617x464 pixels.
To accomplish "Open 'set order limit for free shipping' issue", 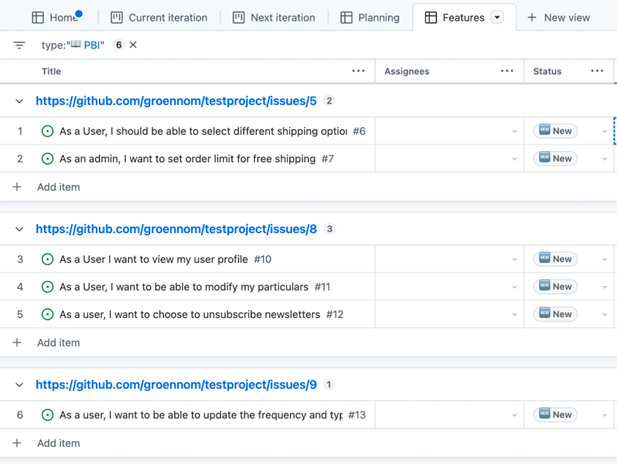I will [x=187, y=159].
